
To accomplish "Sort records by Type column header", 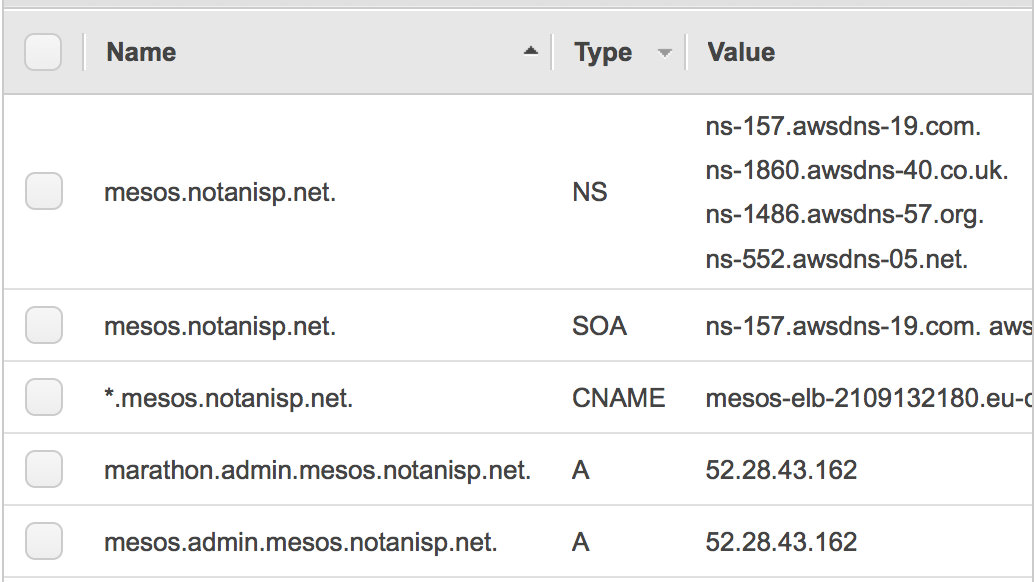I will [x=603, y=52].
